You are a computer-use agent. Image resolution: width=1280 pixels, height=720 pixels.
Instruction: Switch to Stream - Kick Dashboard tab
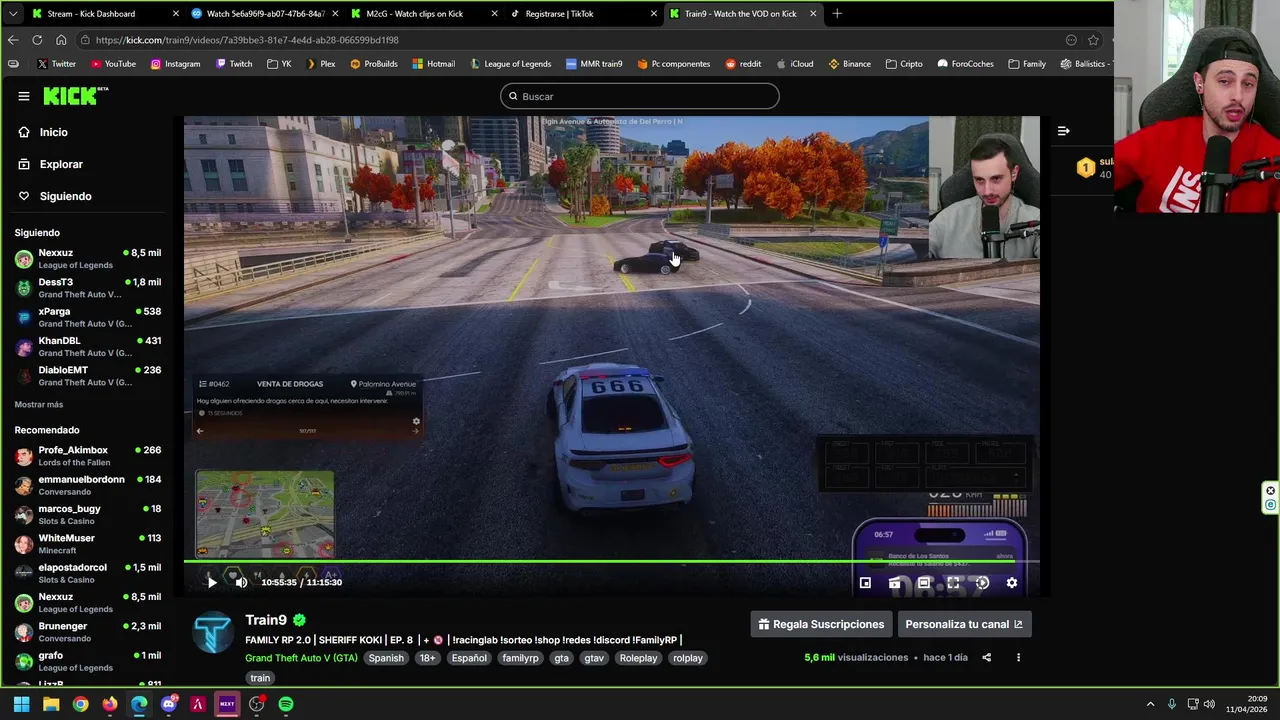[x=105, y=14]
